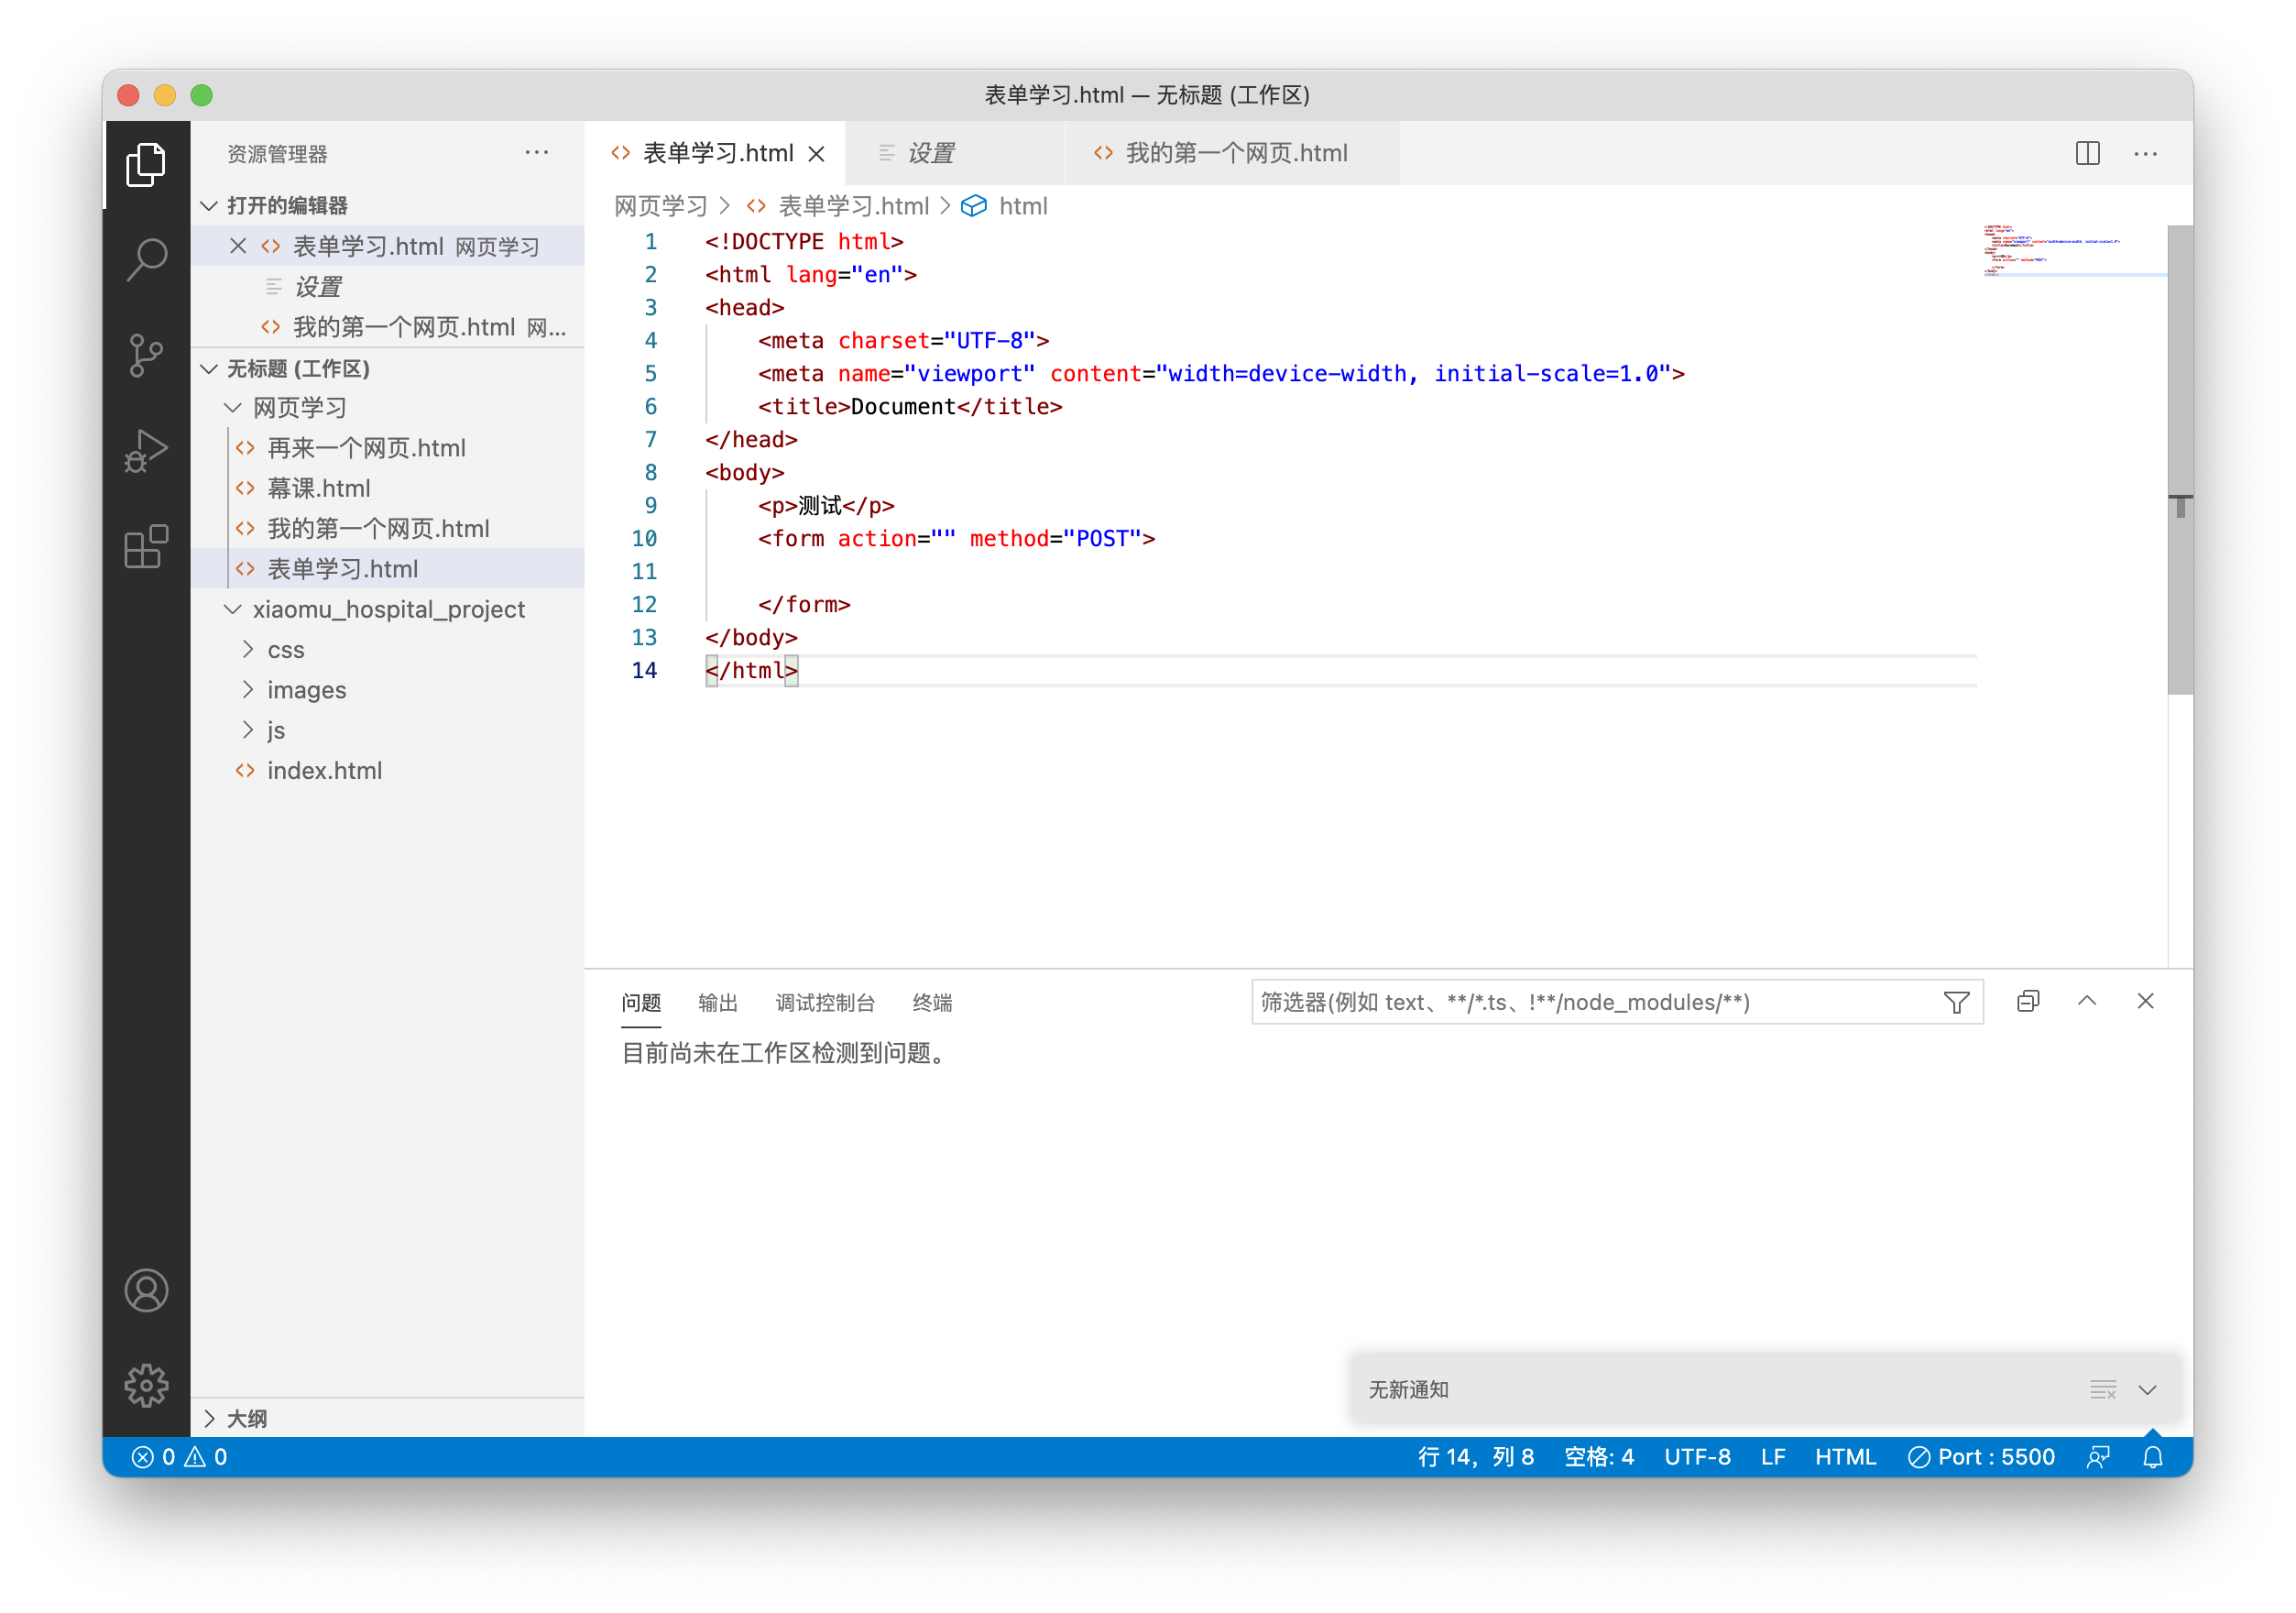This screenshot has width=2296, height=1613.
Task: Click the filter funnel icon in problems panel
Action: tap(1956, 1002)
